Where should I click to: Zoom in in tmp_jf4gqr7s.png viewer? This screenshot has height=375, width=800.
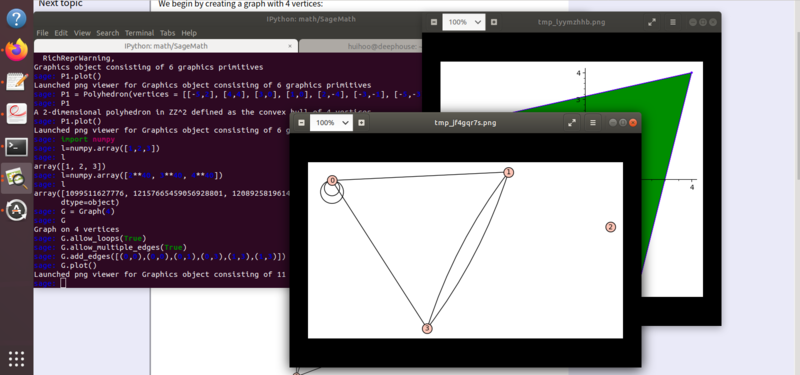(361, 123)
